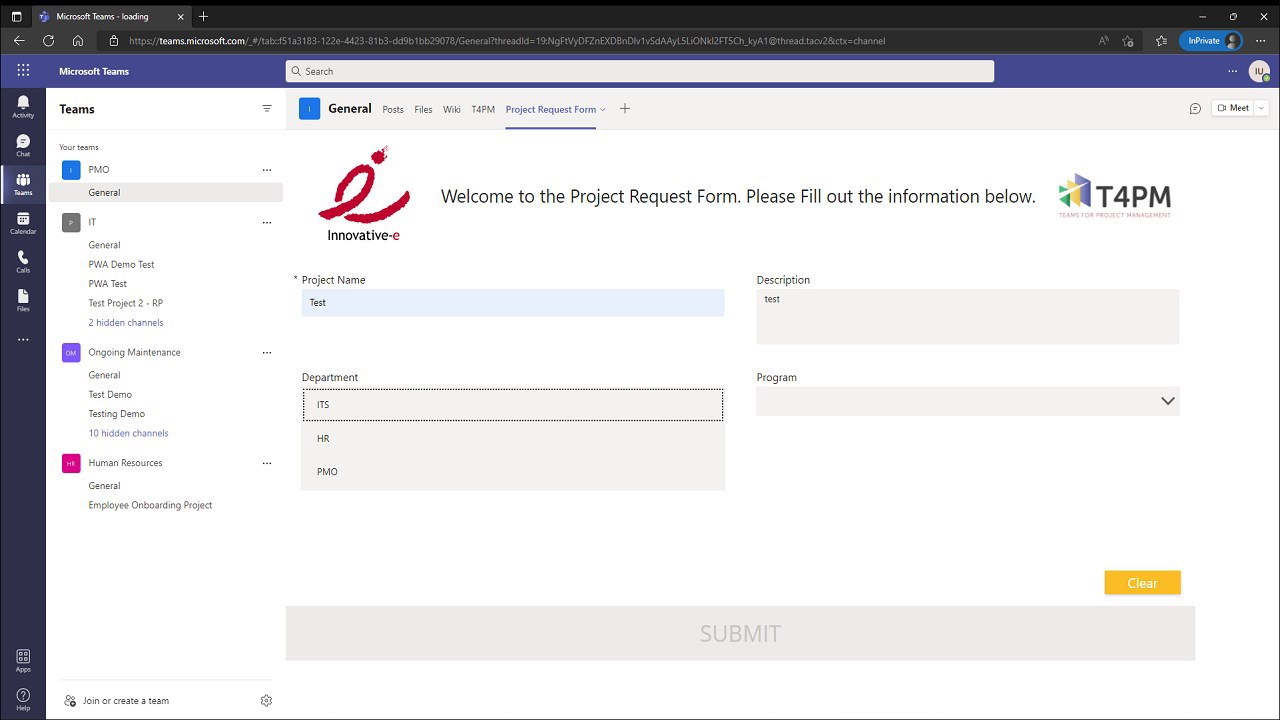
Task: Select HR in Department list
Action: 513,439
